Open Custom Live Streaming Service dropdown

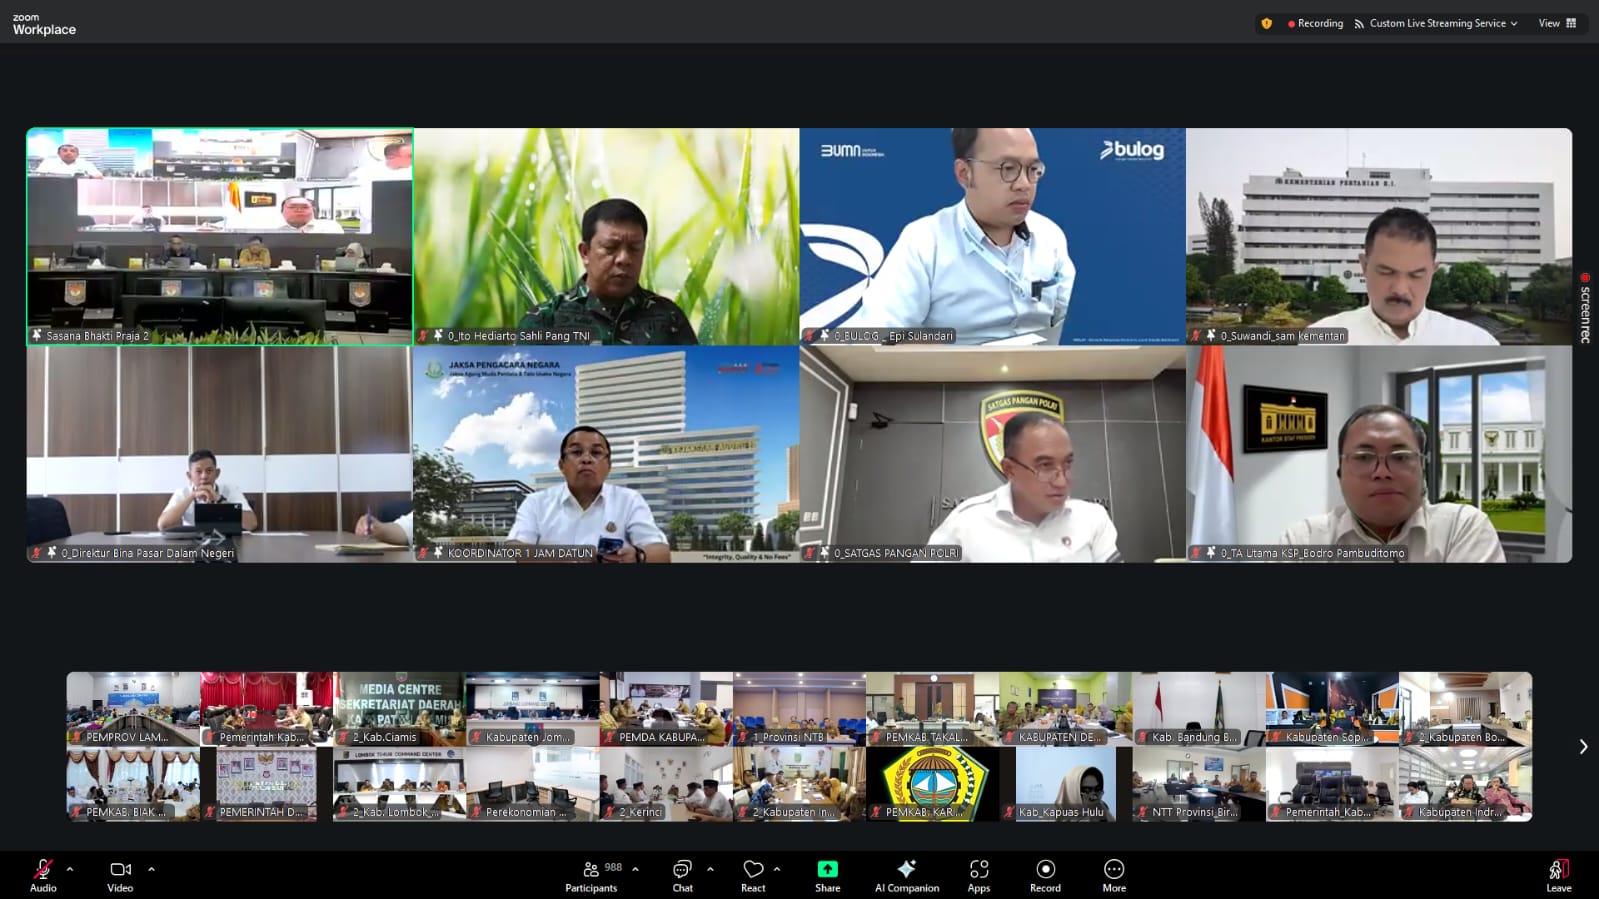(x=1436, y=23)
